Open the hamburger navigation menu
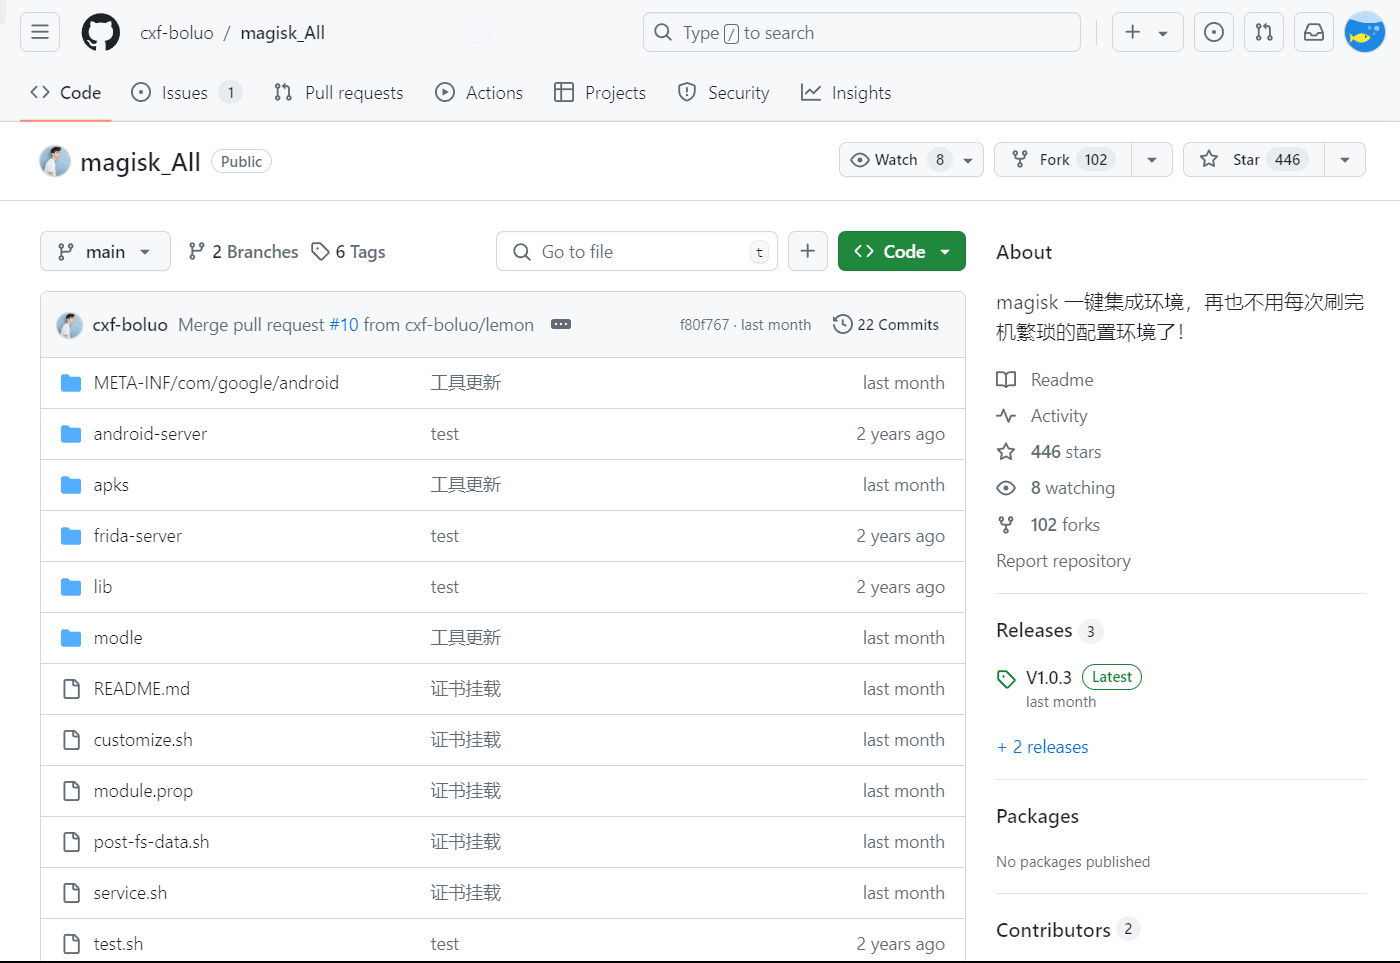The height and width of the screenshot is (963, 1400). tap(40, 32)
